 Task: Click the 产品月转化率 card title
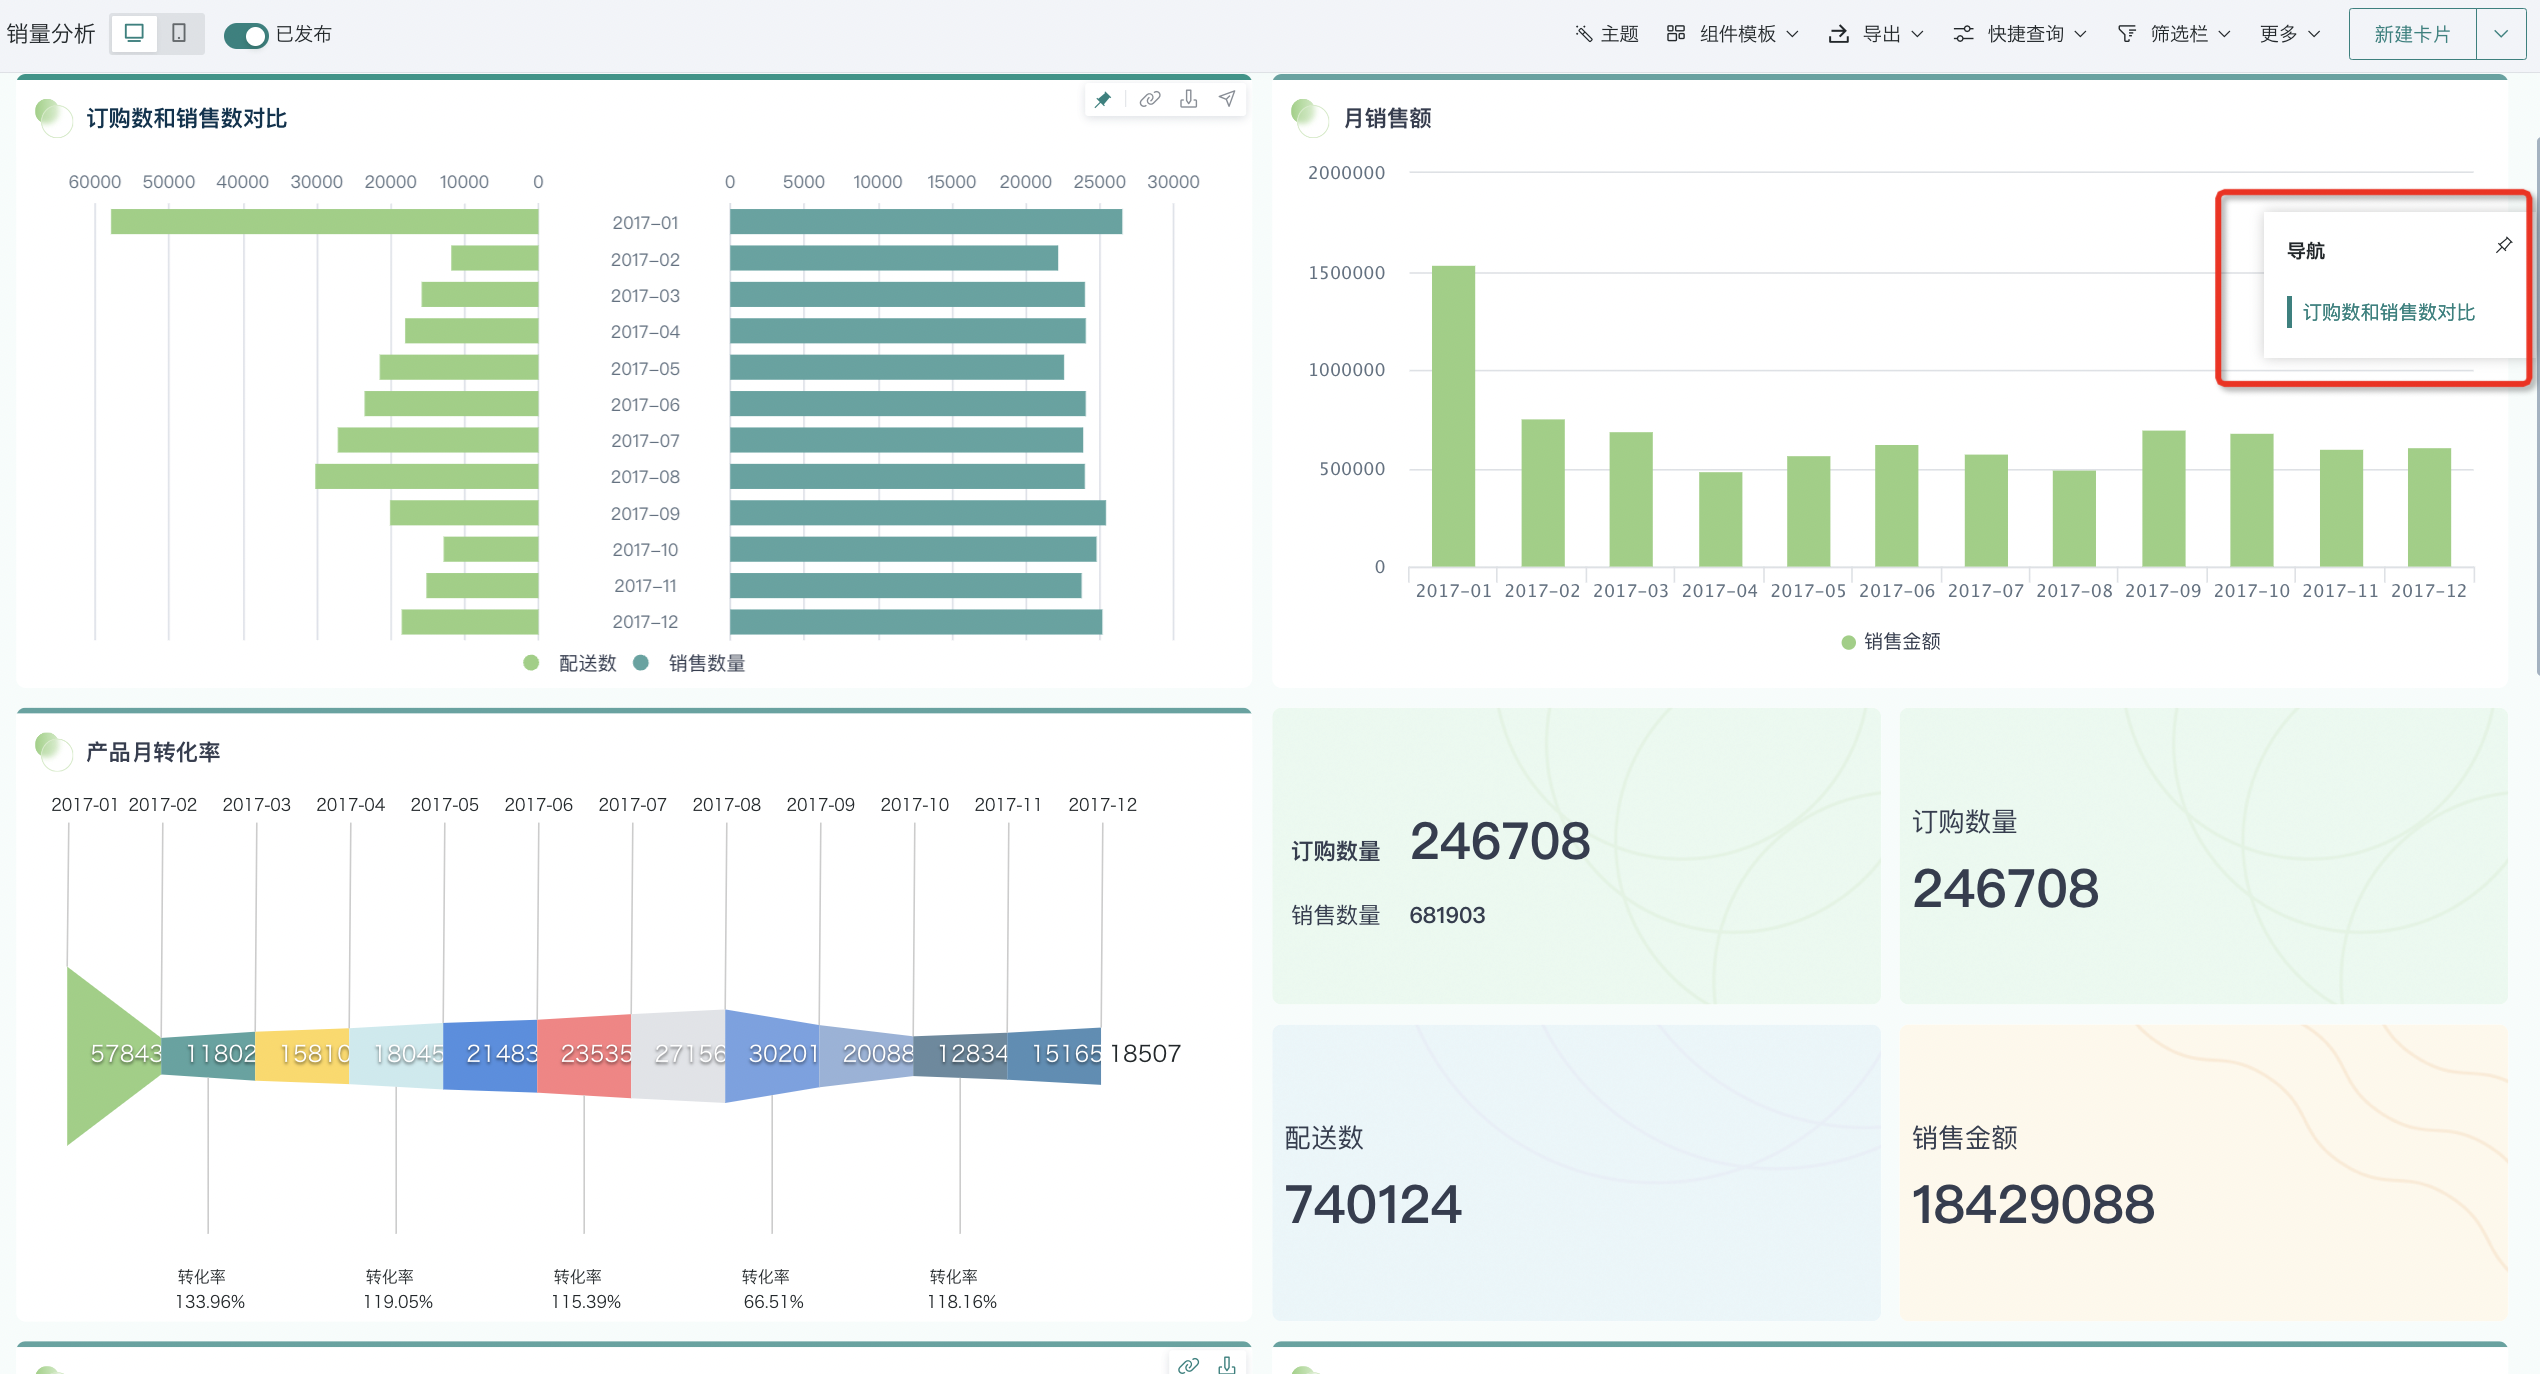point(153,752)
